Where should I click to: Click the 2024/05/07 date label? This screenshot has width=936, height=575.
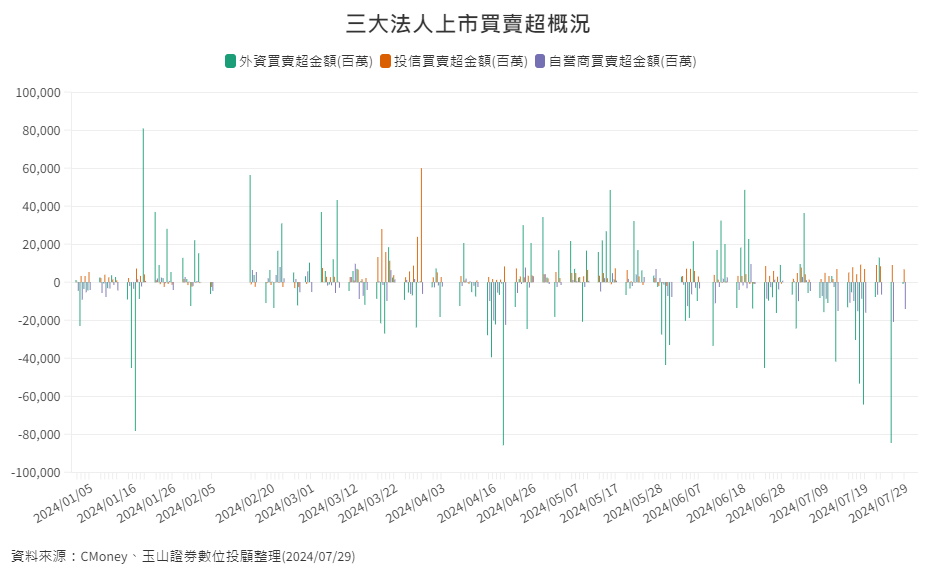pyautogui.click(x=550, y=504)
